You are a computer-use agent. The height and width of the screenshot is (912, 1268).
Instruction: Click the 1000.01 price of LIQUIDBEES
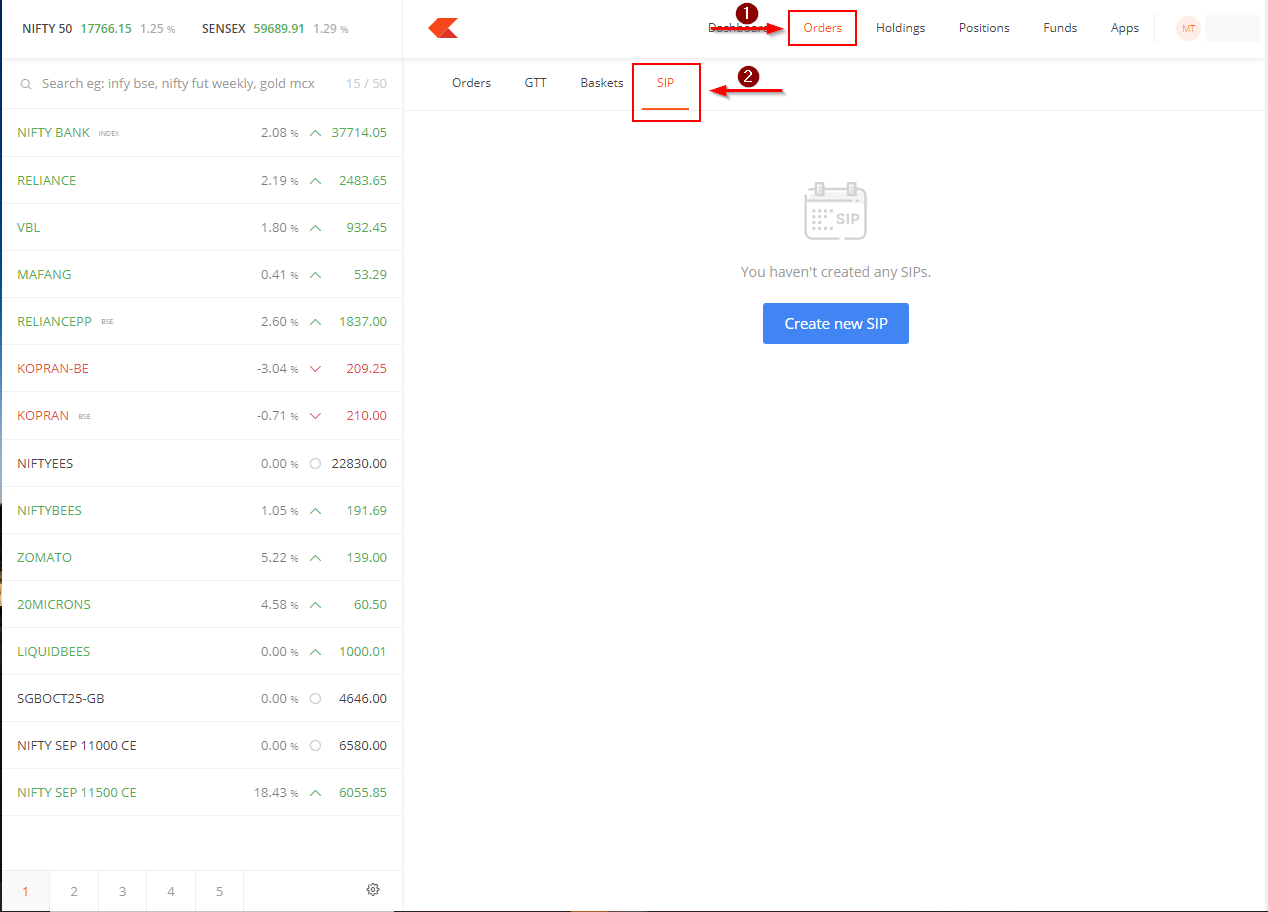(x=363, y=651)
